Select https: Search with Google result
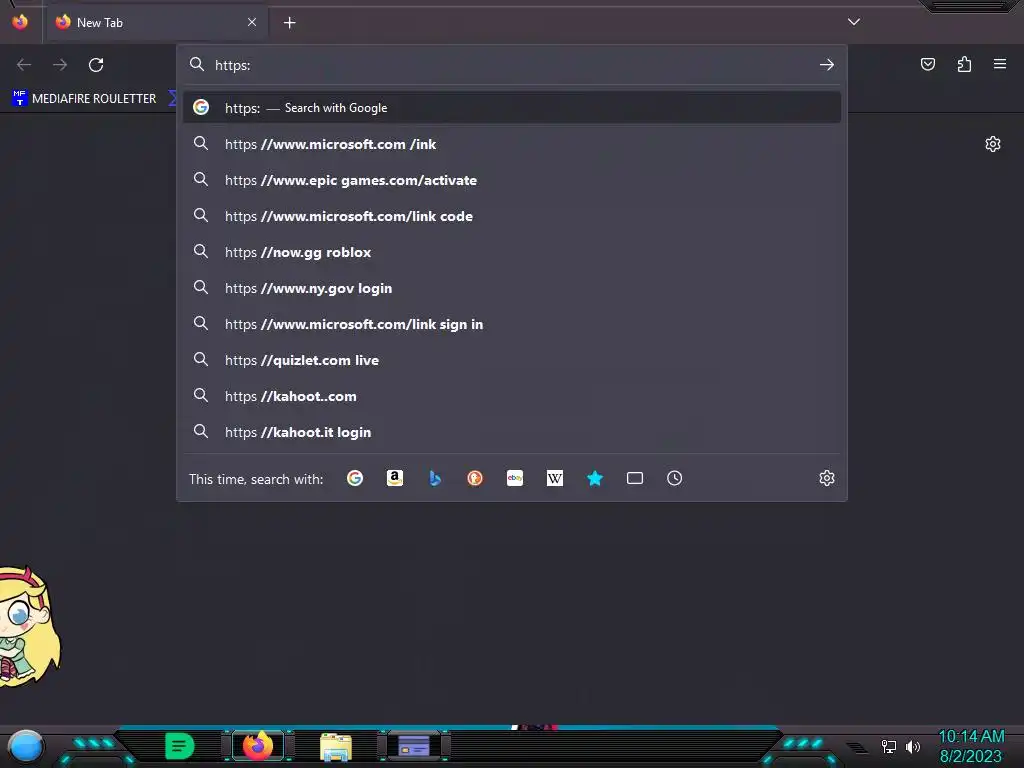This screenshot has height=768, width=1024. pos(512,108)
